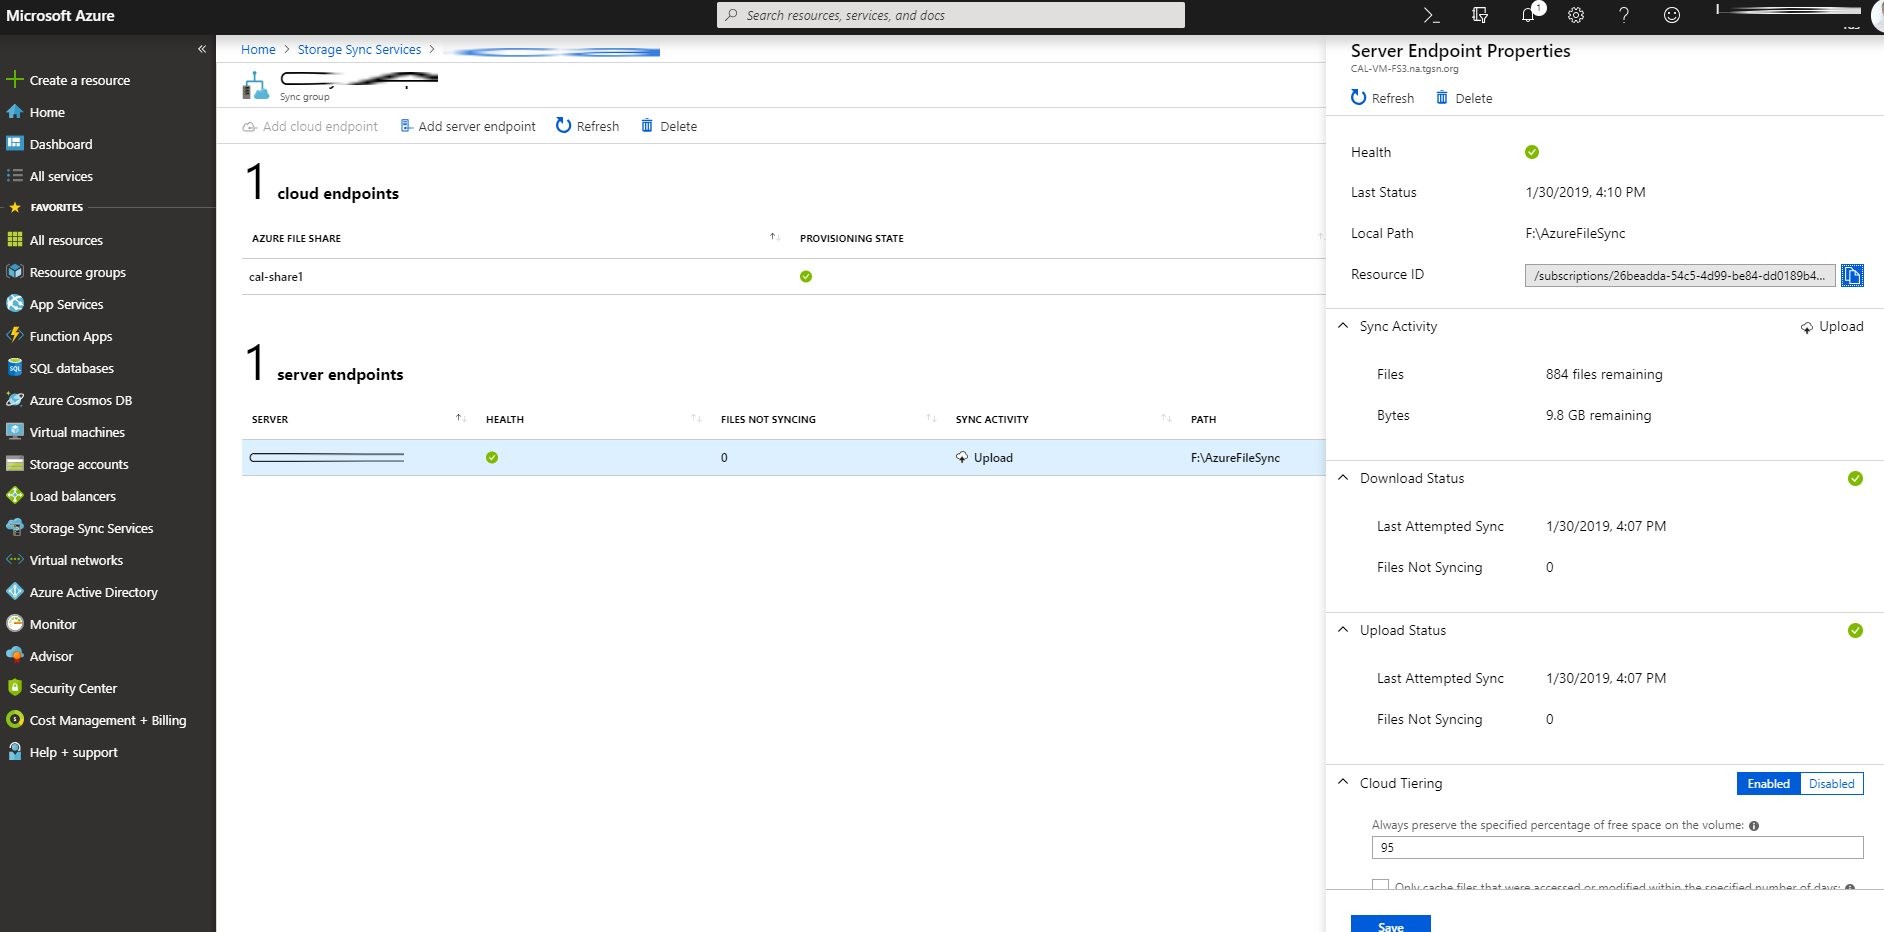Collapse the Upload Status section

point(1343,630)
